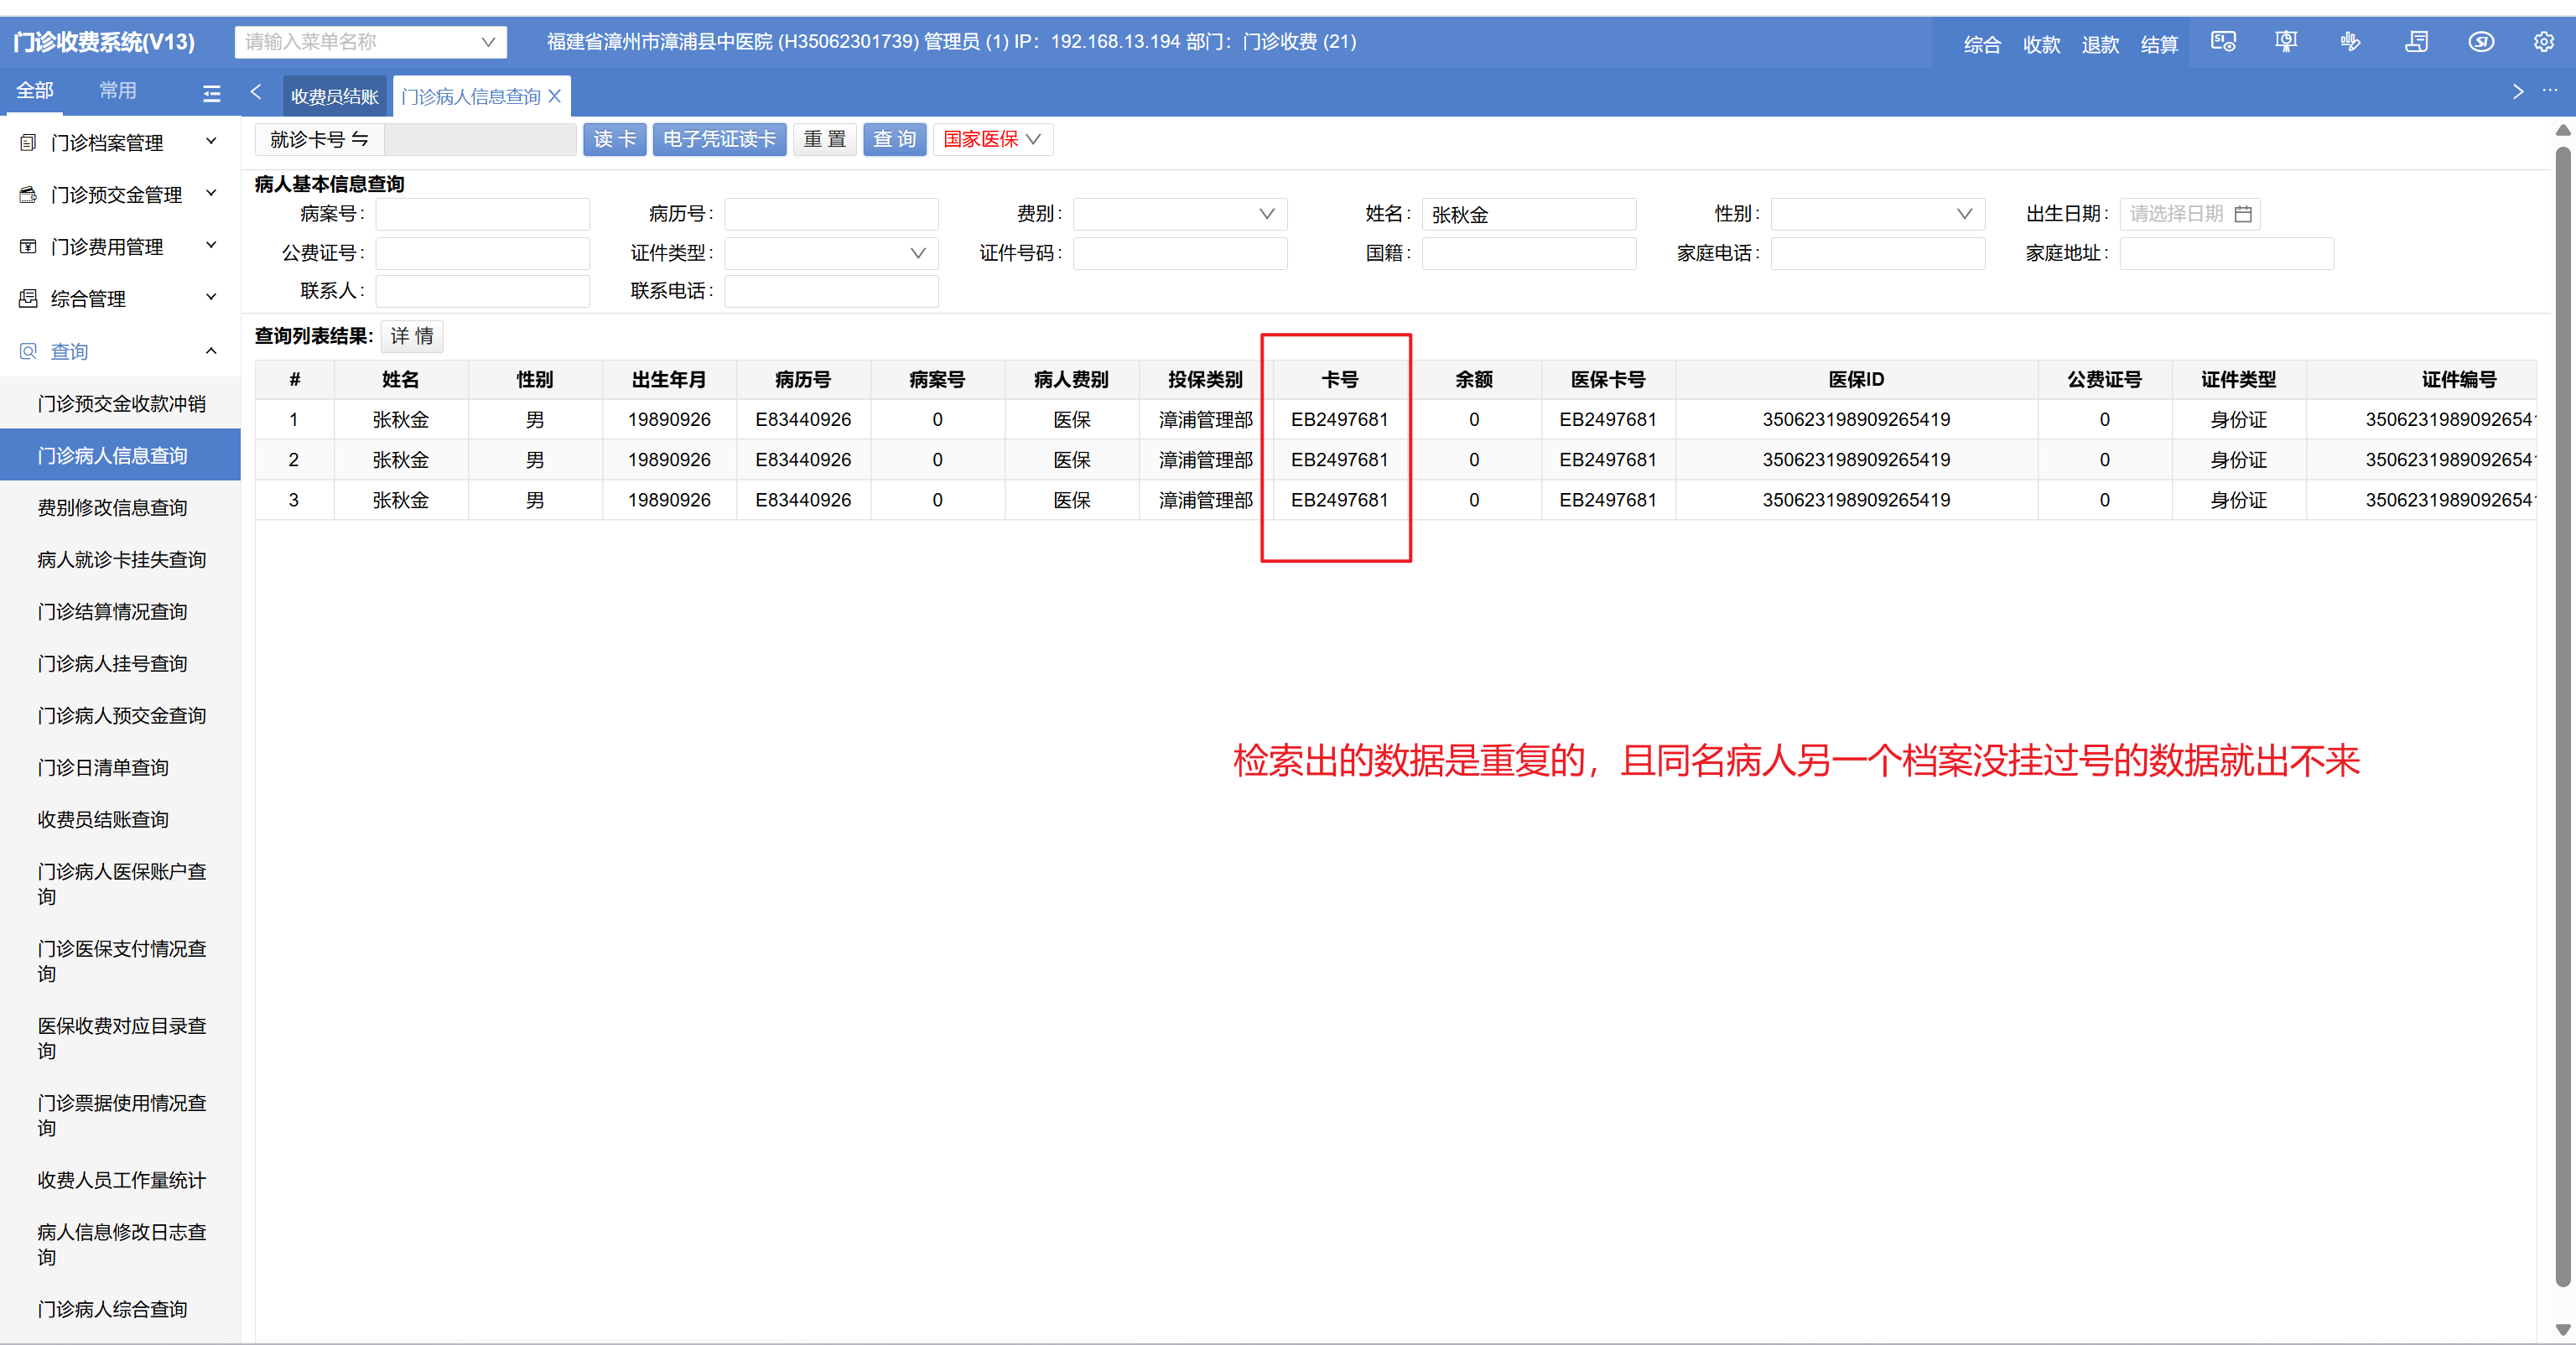Click the 姓名 input field containing 张秋金
This screenshot has height=1345, width=2576.
tap(1527, 214)
